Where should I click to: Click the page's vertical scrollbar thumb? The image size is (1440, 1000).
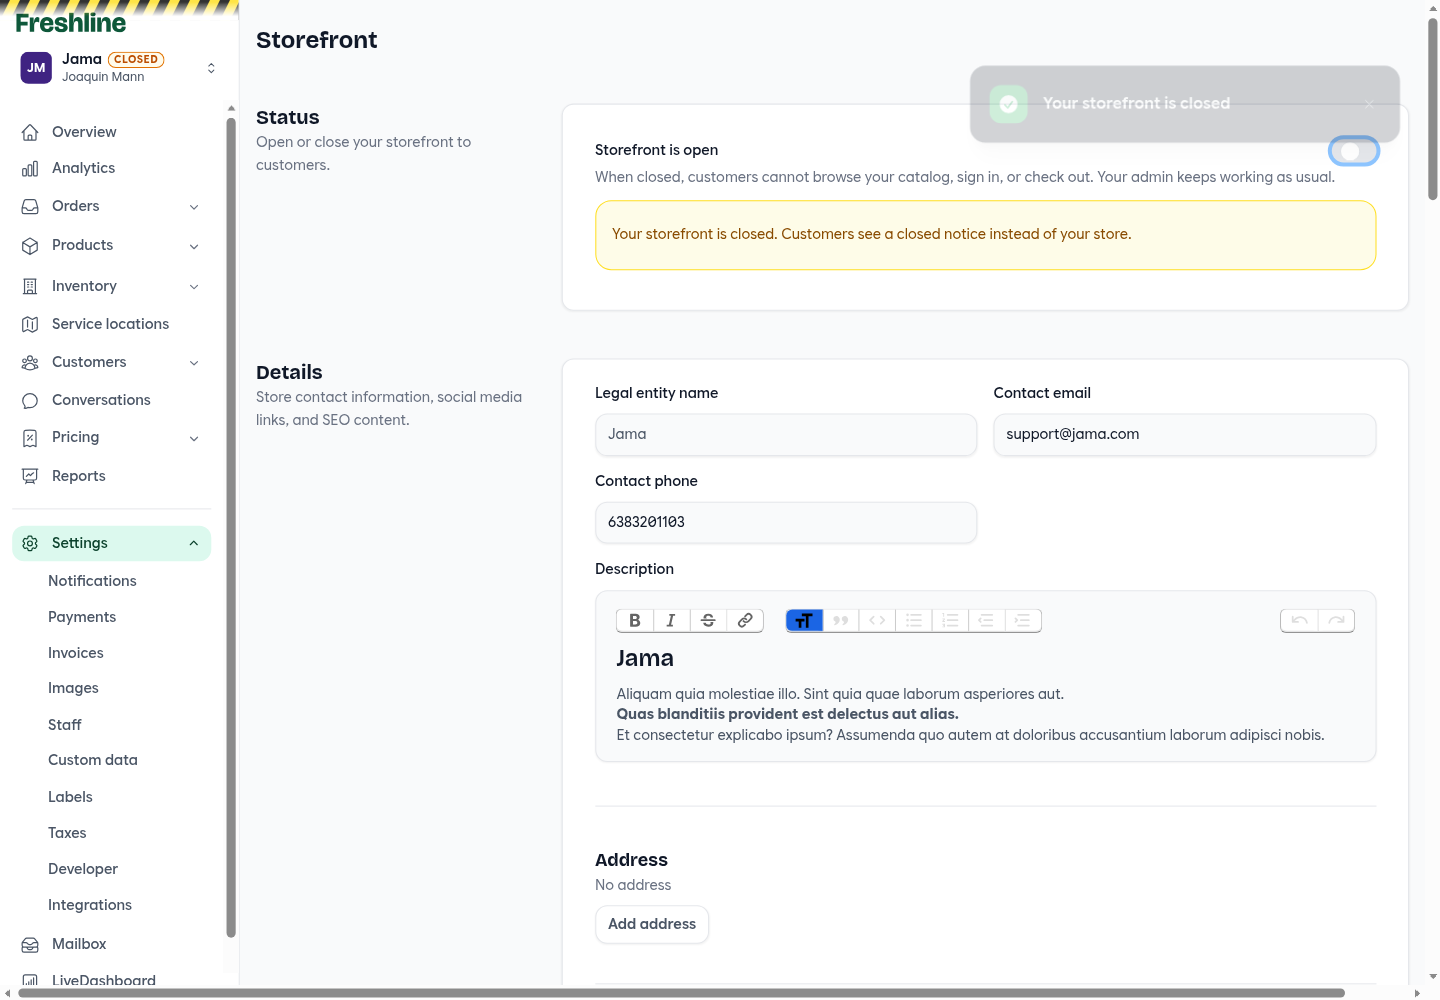tap(1433, 110)
